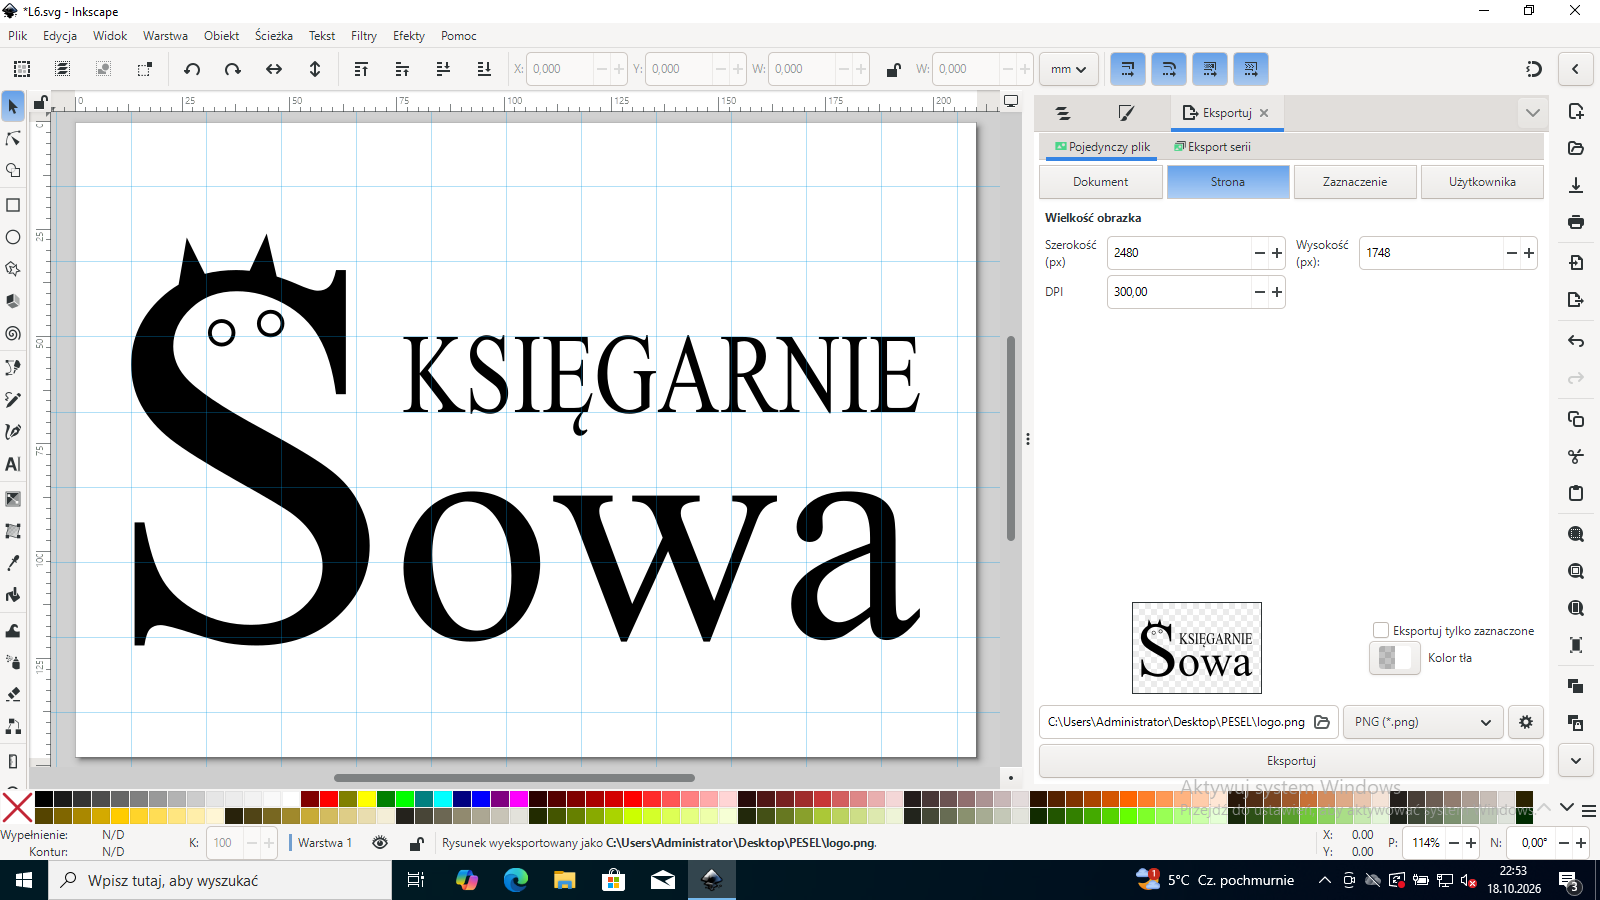The width and height of the screenshot is (1600, 900).
Task: Open the Filtry menu
Action: pos(364,35)
